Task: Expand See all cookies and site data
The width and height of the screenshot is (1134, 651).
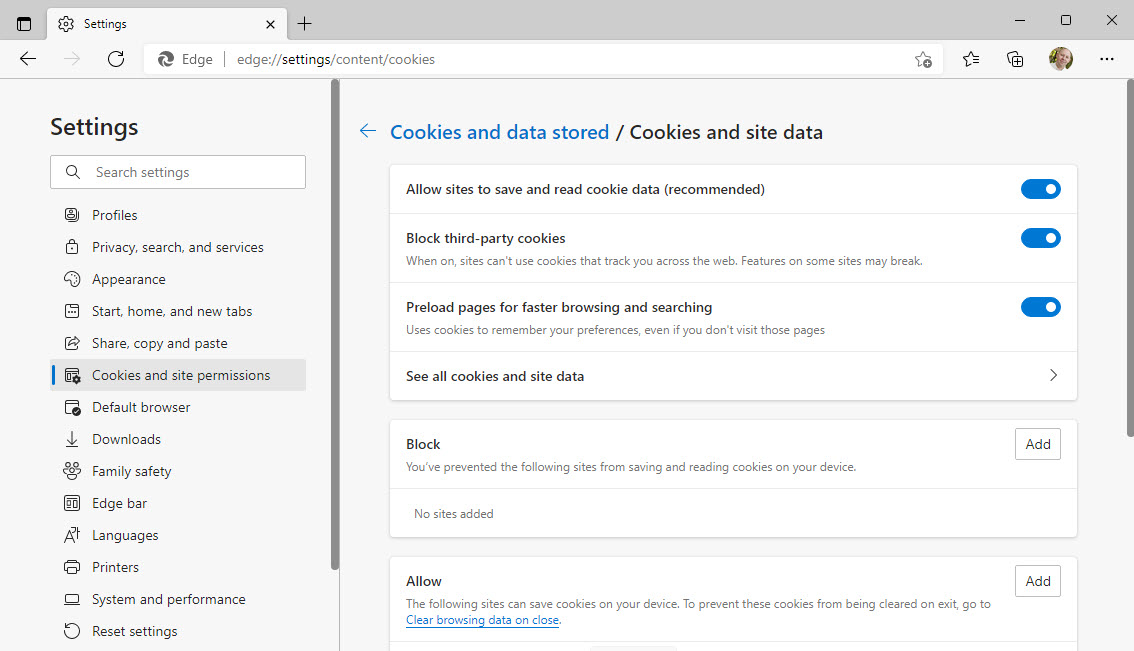Action: [733, 376]
